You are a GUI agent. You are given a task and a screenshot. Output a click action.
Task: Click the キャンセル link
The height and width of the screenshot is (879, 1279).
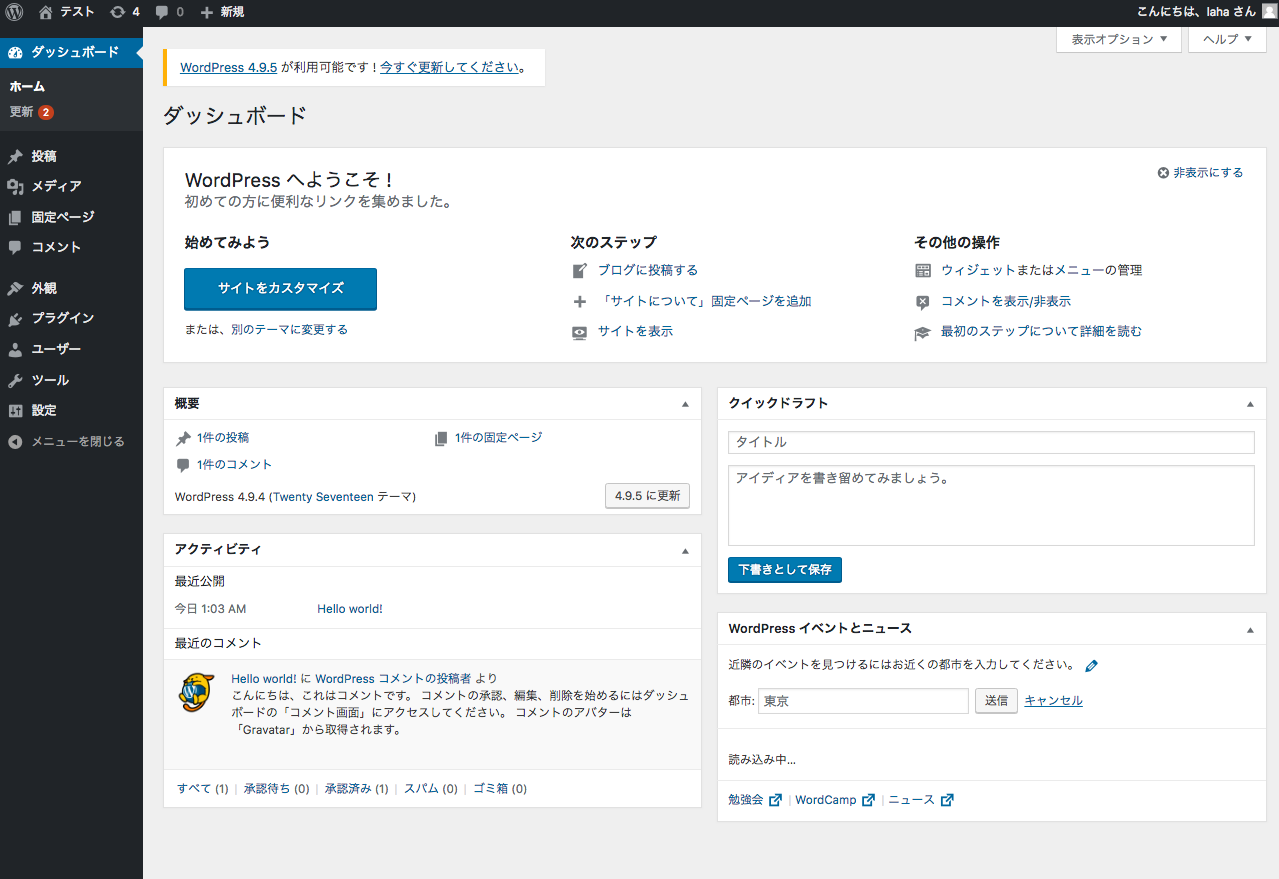pos(1053,701)
